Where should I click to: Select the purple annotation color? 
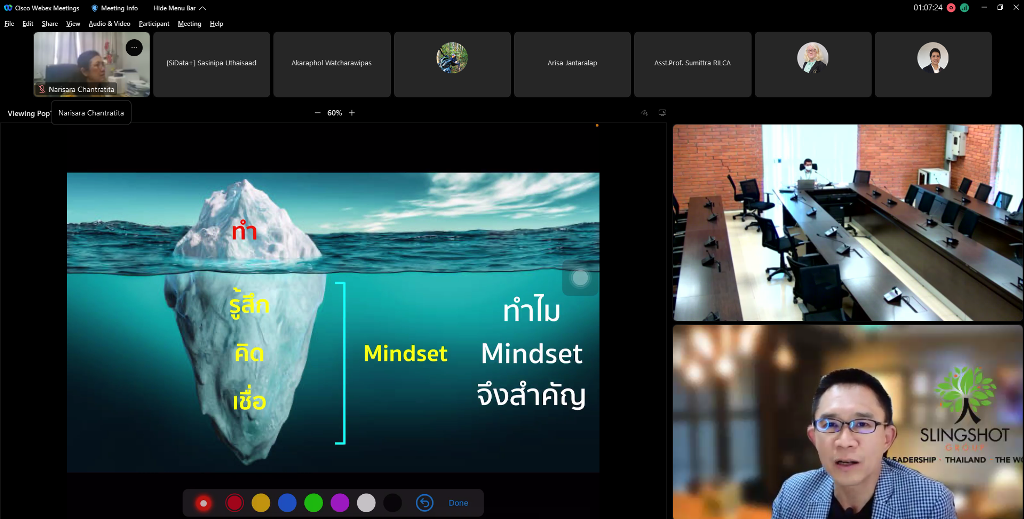click(340, 503)
